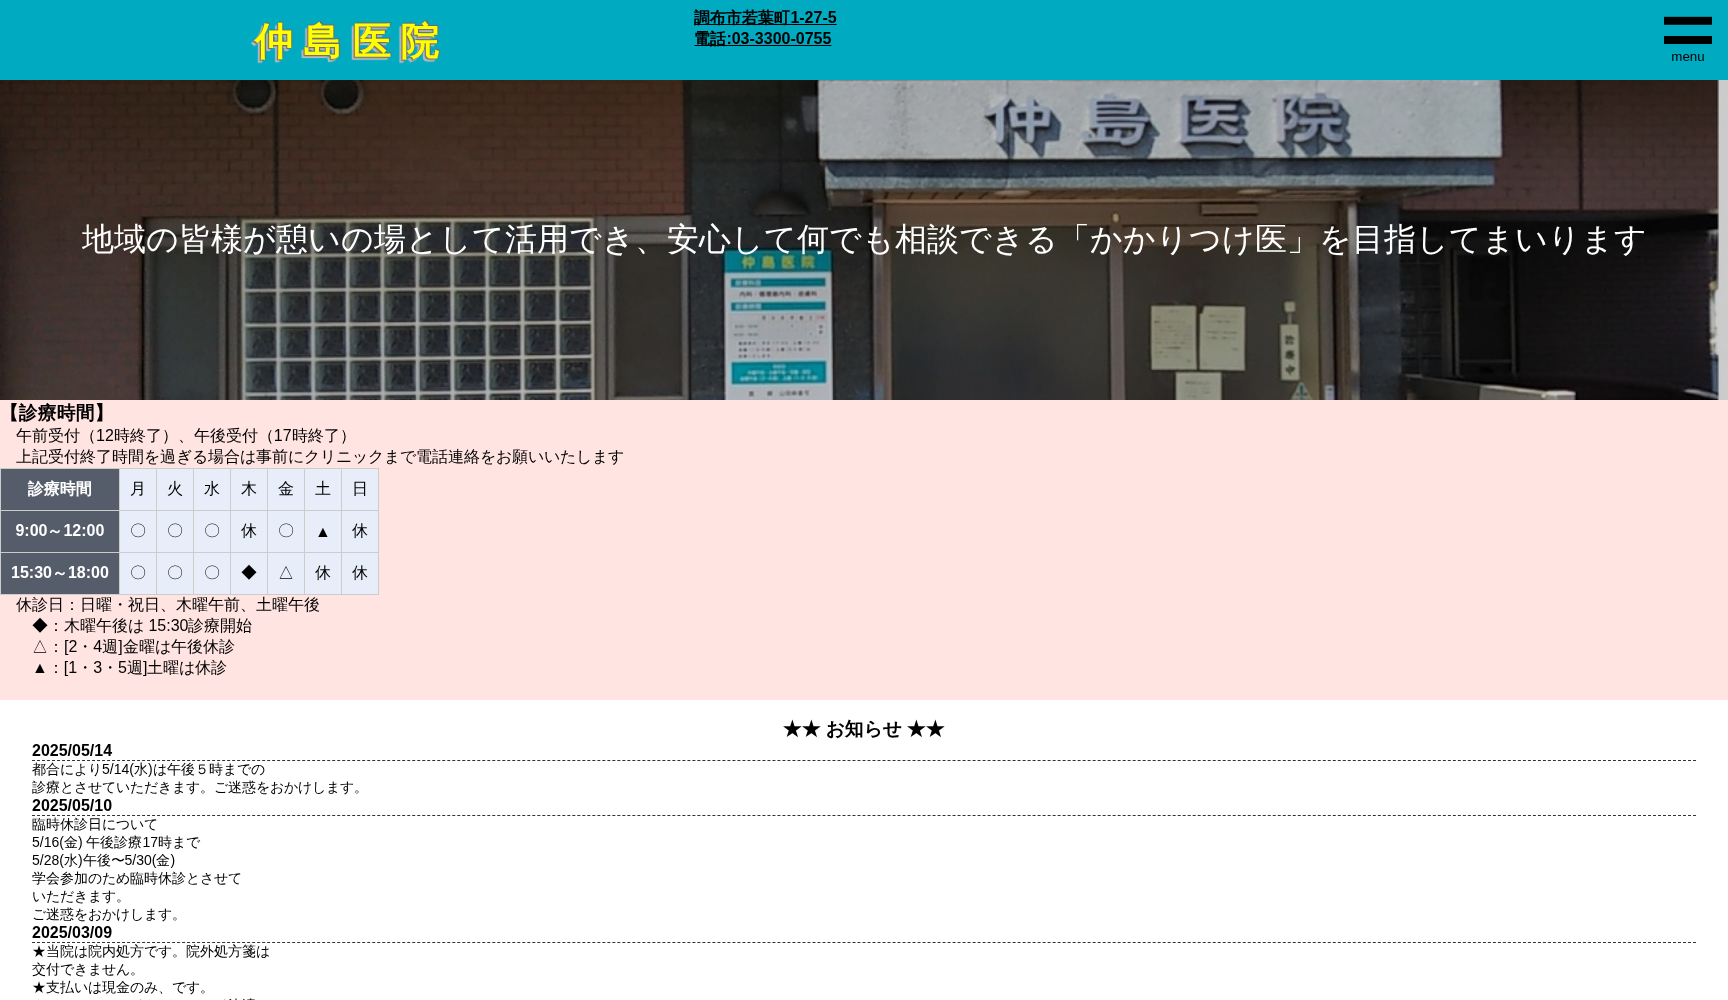
Task: Click the circle for Monday 9:00–12:00
Action: pos(138,531)
